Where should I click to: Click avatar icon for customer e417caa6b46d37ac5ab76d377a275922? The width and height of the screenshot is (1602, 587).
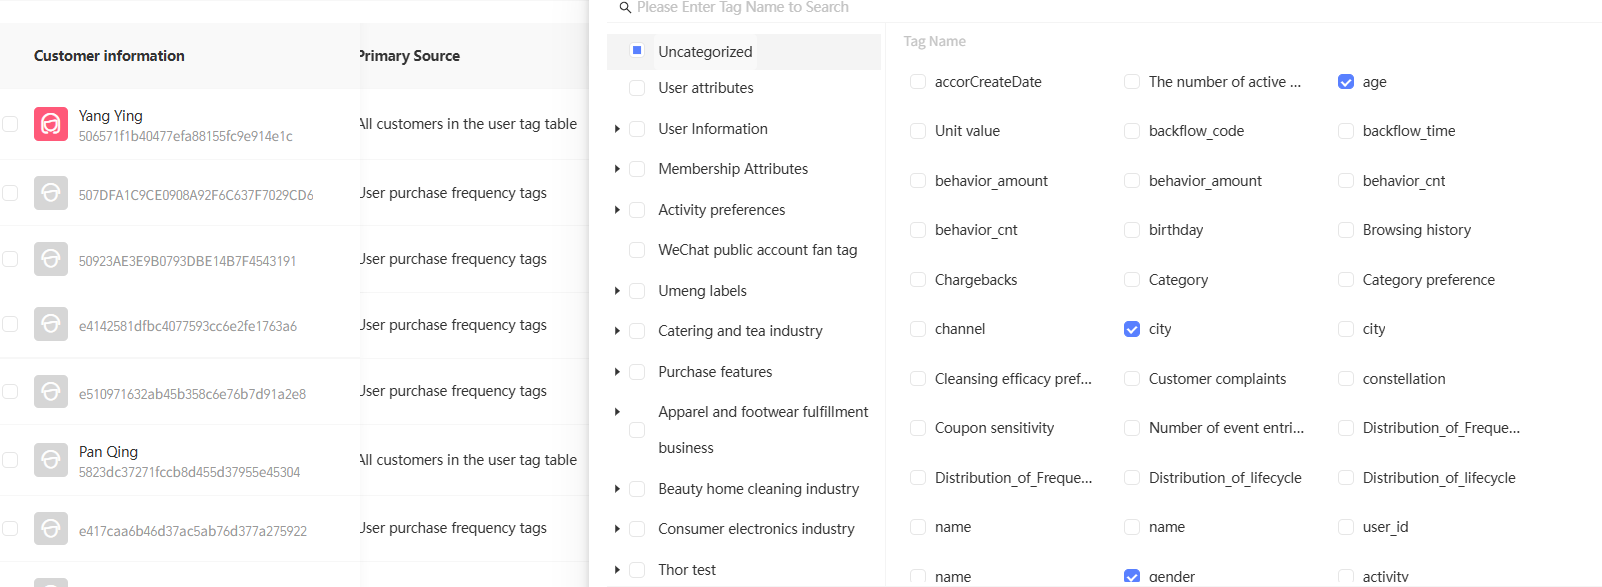pos(51,529)
